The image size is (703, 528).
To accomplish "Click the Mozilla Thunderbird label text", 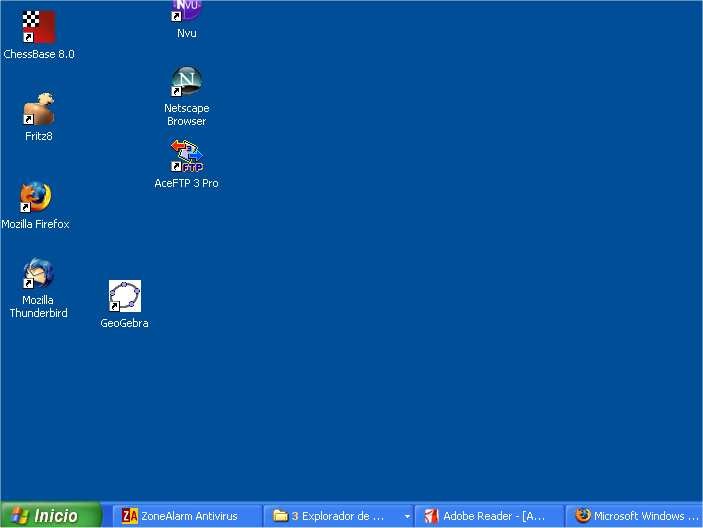I will [x=39, y=307].
